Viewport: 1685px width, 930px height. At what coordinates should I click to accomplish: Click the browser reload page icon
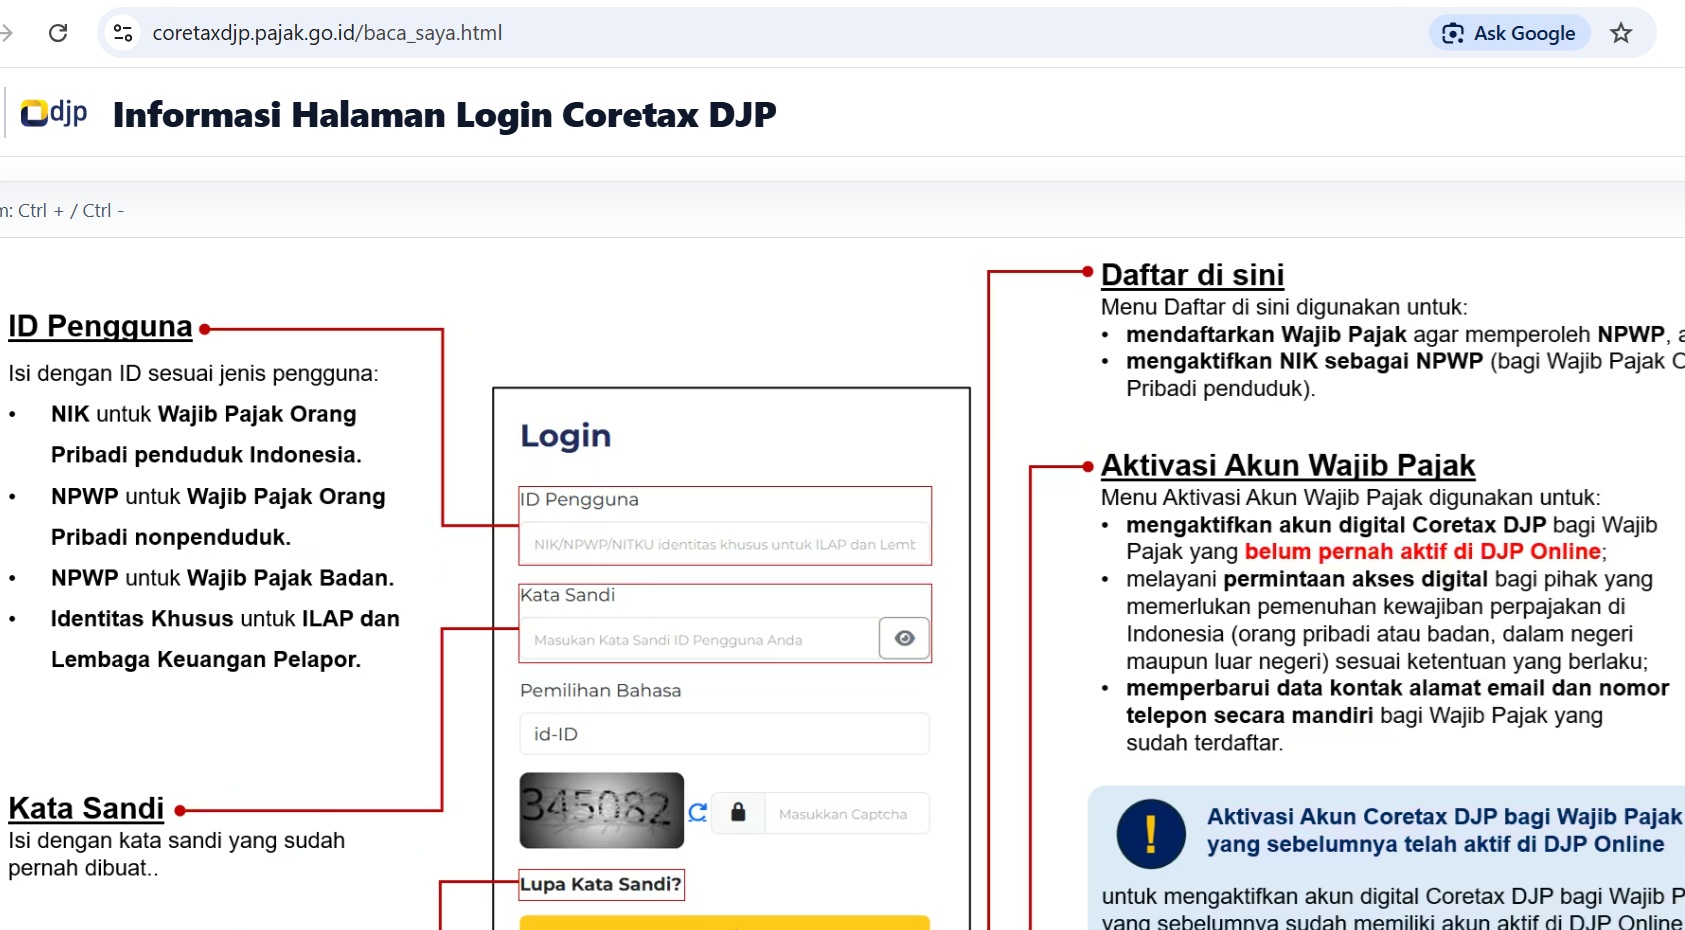[58, 33]
